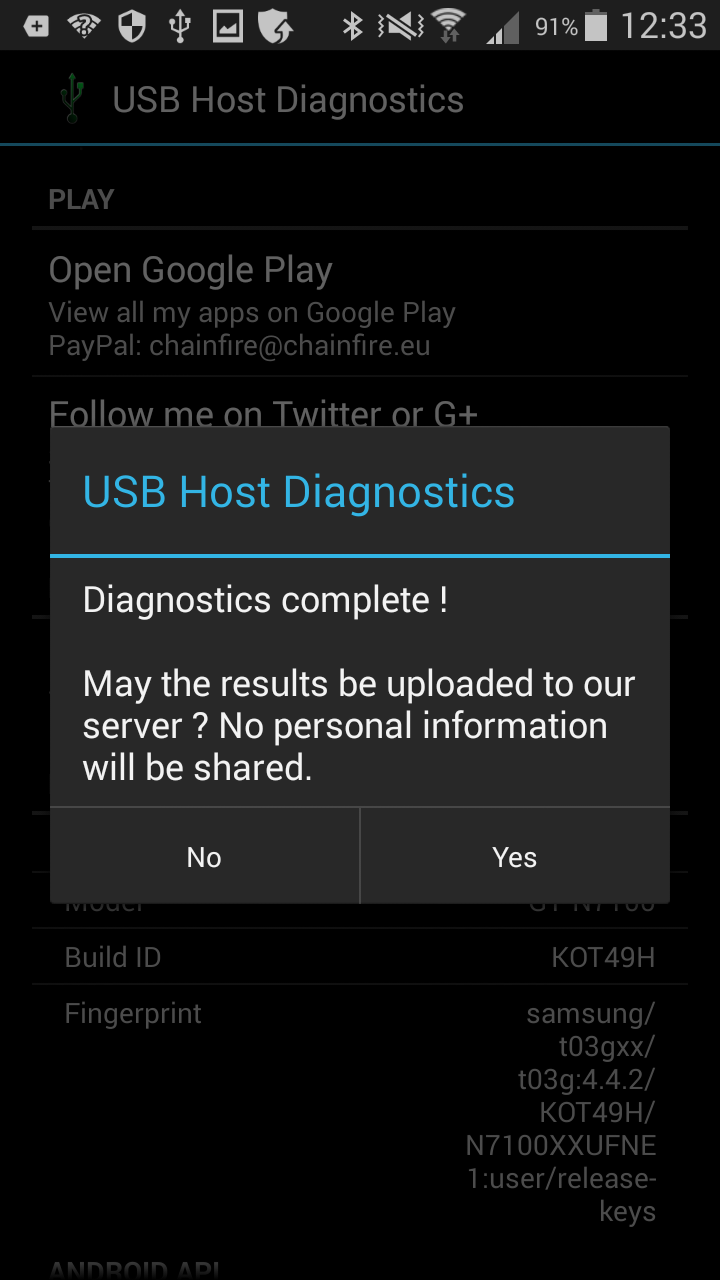
Task: Confirm upload by choosing Yes
Action: [515, 857]
